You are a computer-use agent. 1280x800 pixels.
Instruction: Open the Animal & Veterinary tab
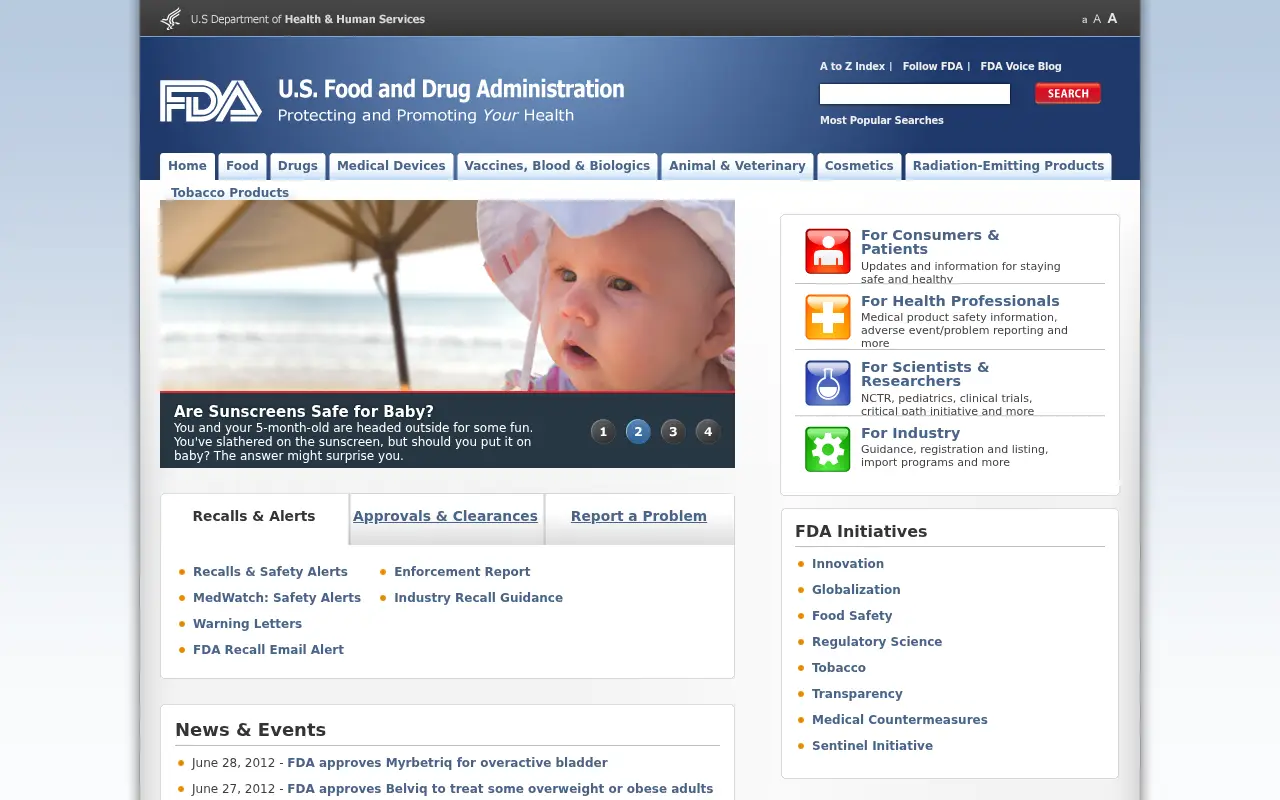click(x=737, y=166)
